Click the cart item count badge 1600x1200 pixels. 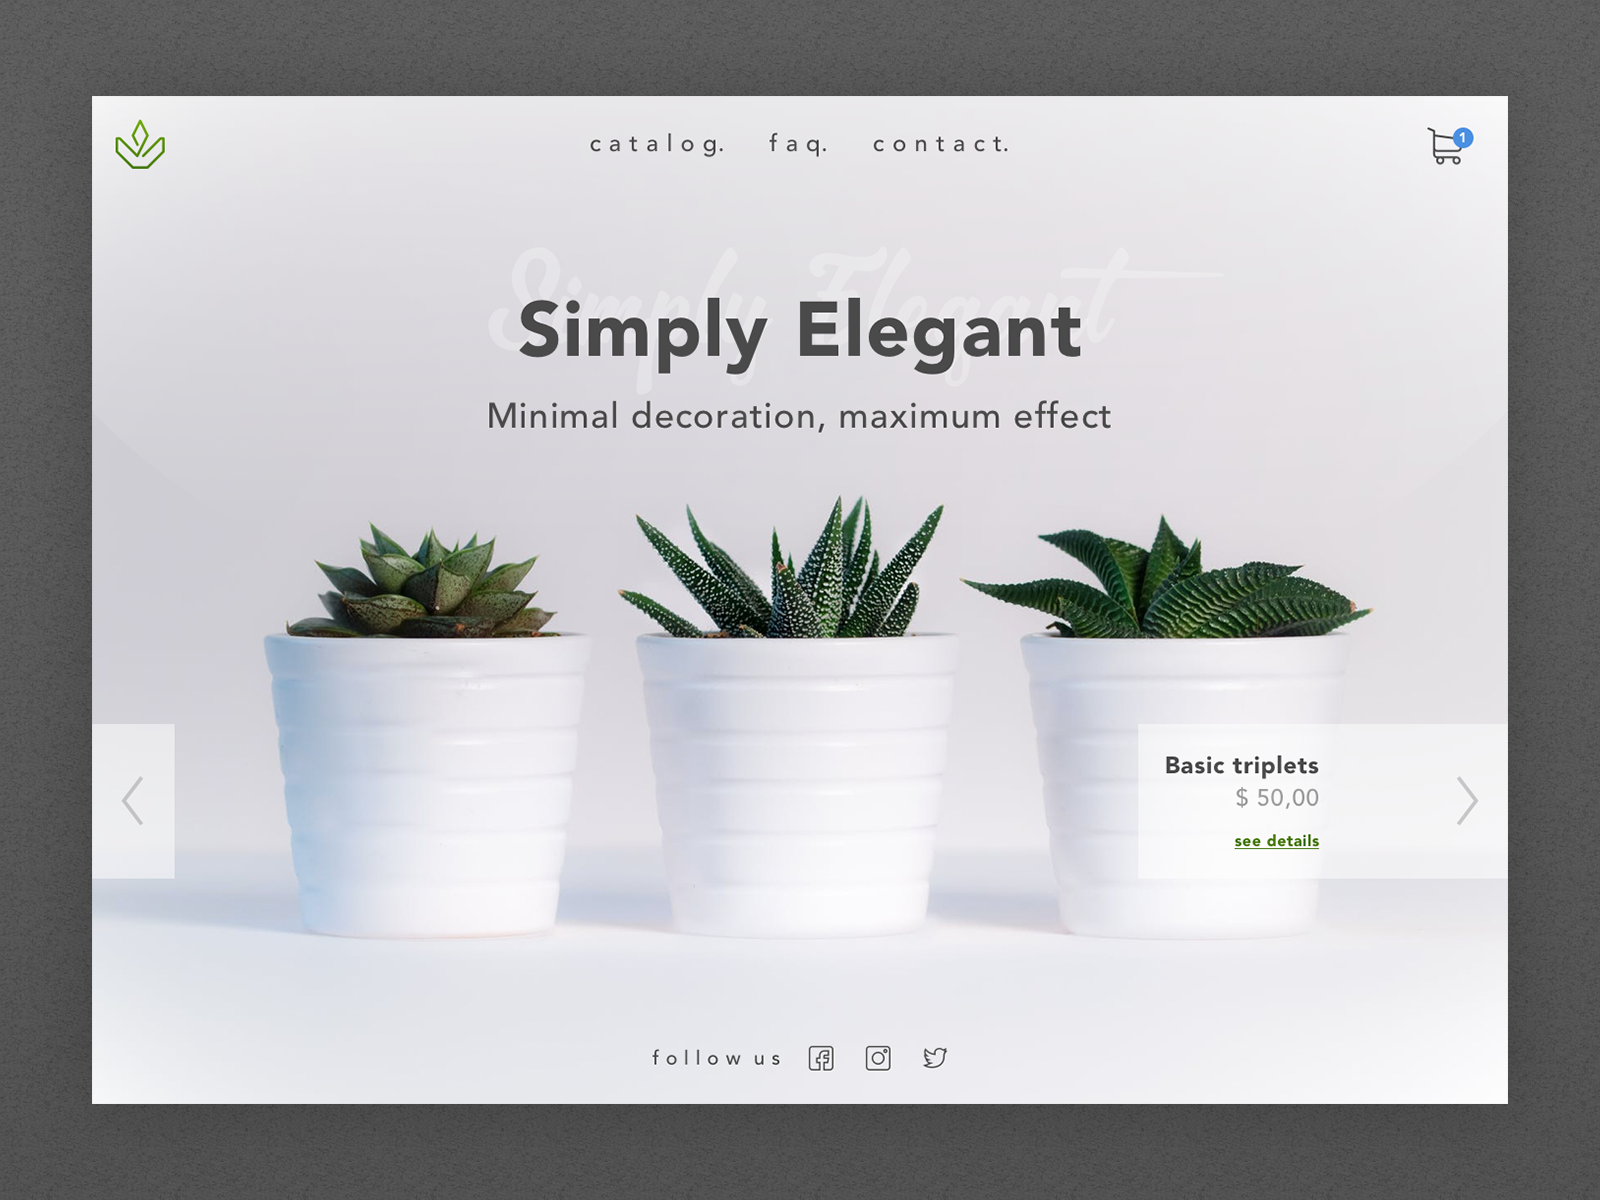point(1464,136)
